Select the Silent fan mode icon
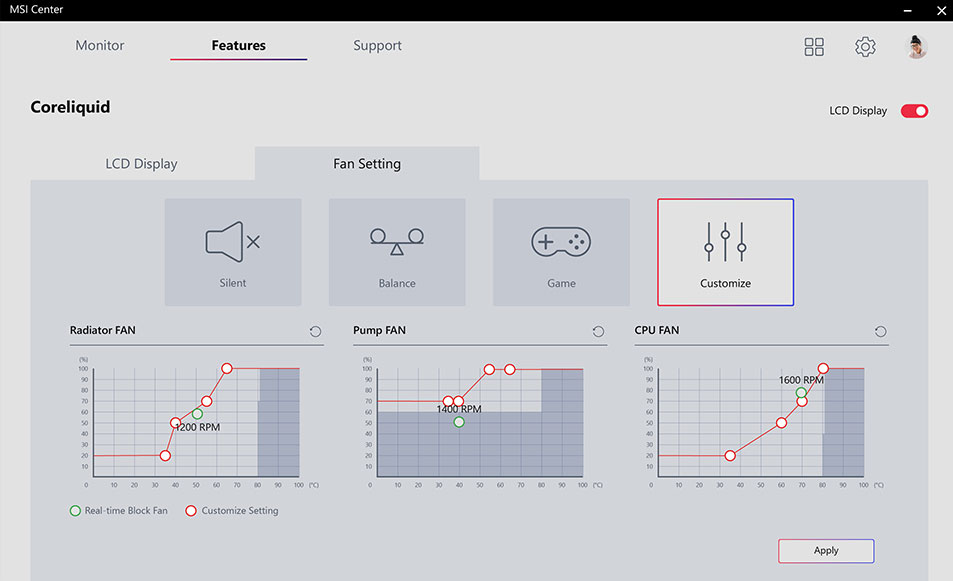This screenshot has height=581, width=953. 233,243
